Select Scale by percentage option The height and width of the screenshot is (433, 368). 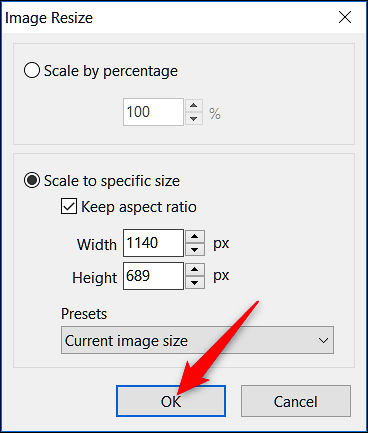click(x=32, y=70)
